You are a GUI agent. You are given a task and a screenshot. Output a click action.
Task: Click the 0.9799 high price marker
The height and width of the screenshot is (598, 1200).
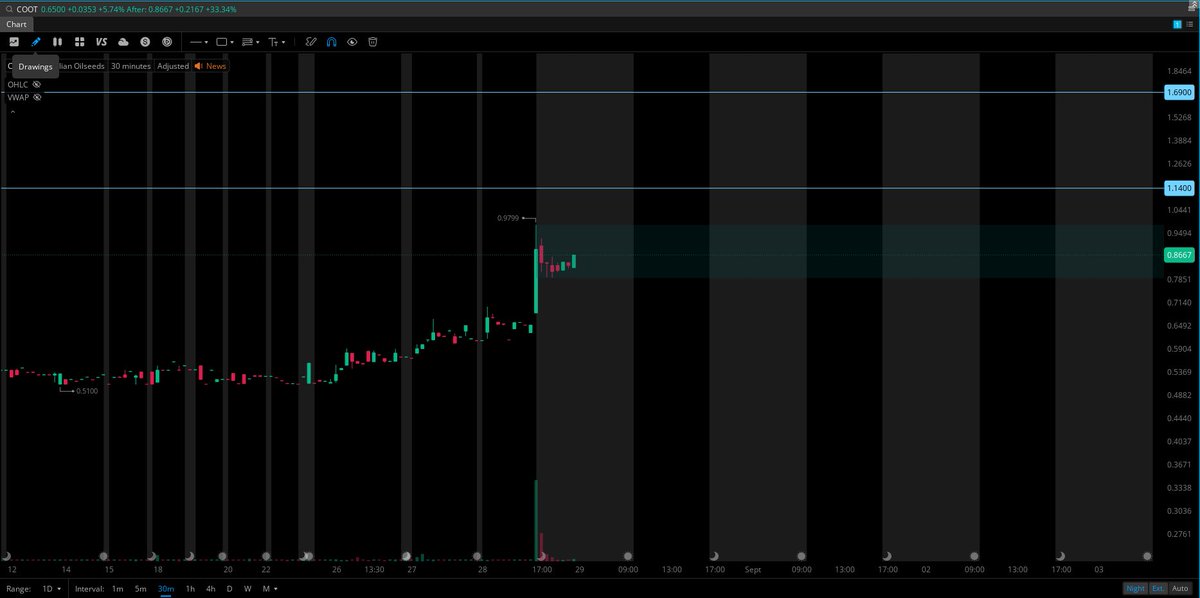[x=507, y=217]
